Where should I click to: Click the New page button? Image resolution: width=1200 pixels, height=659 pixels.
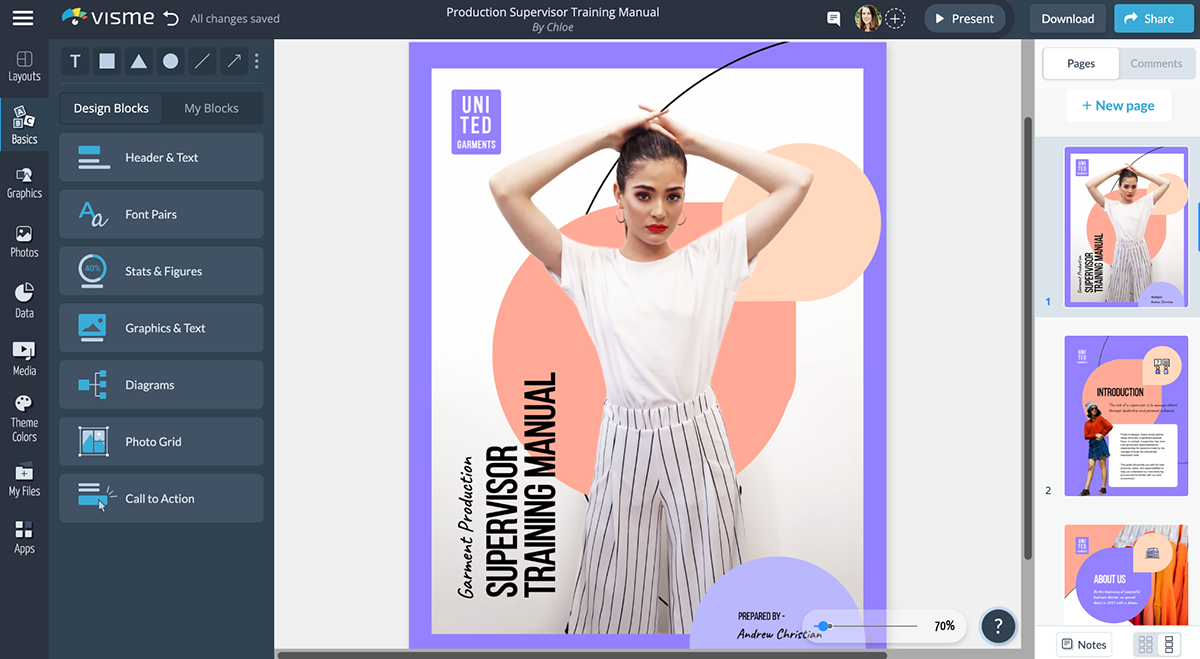pos(1118,105)
